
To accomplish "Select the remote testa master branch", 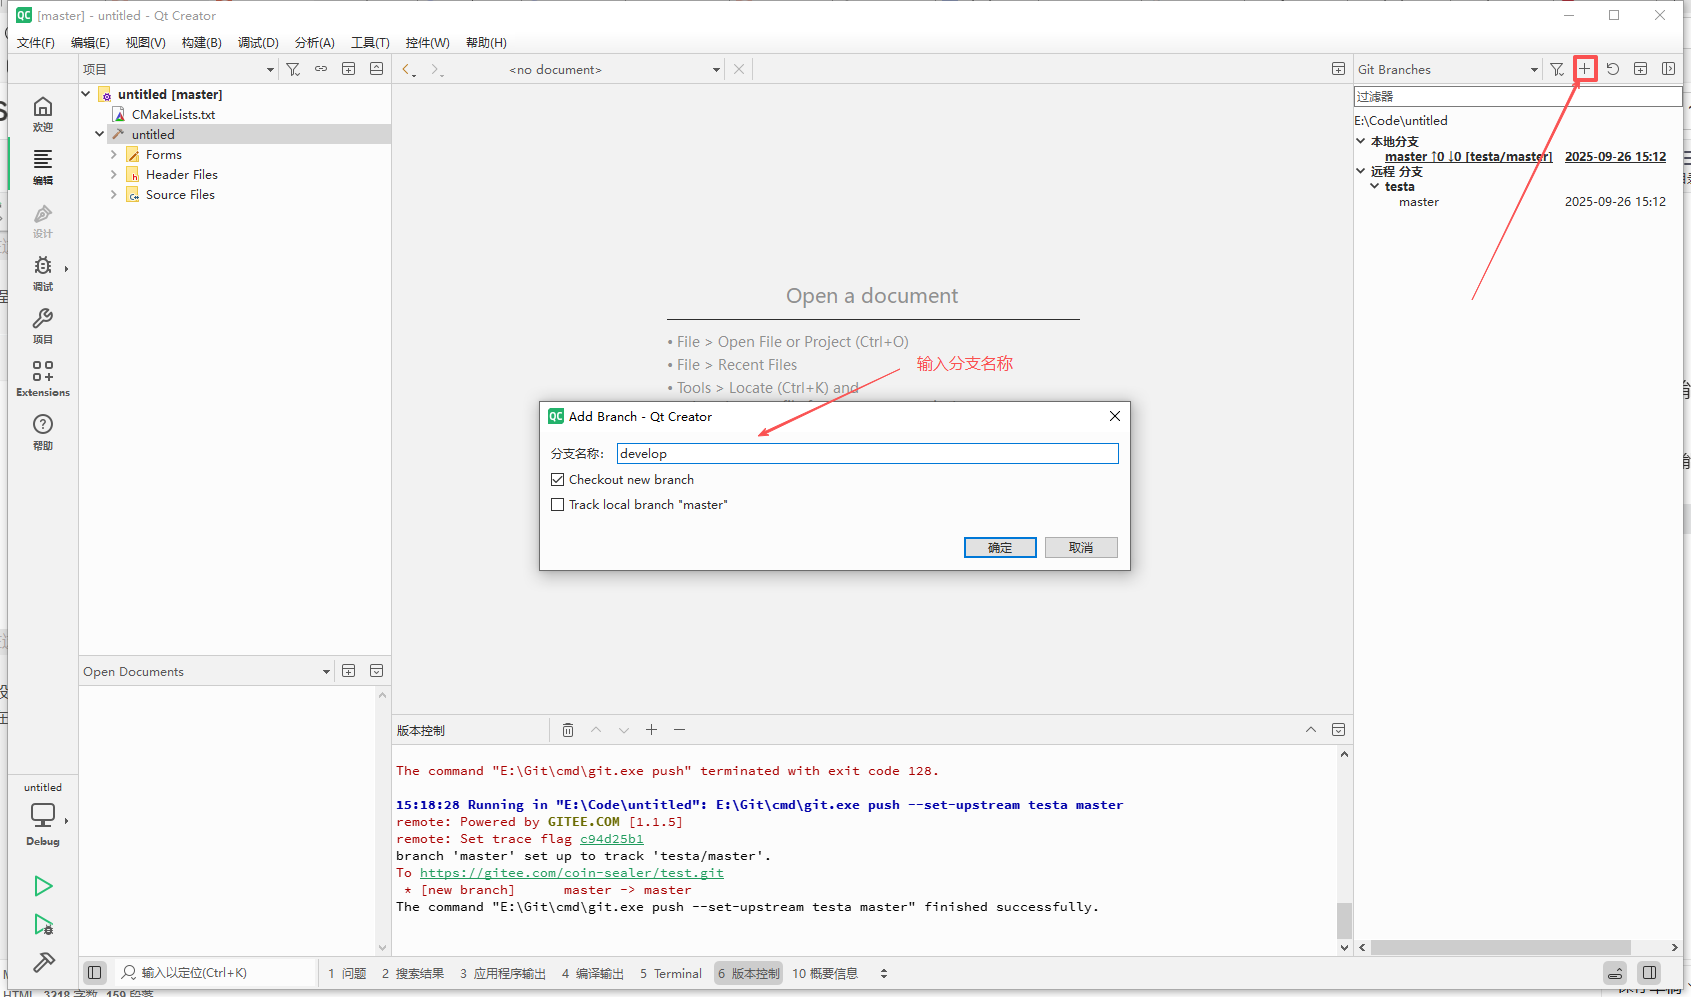I will 1419,201.
